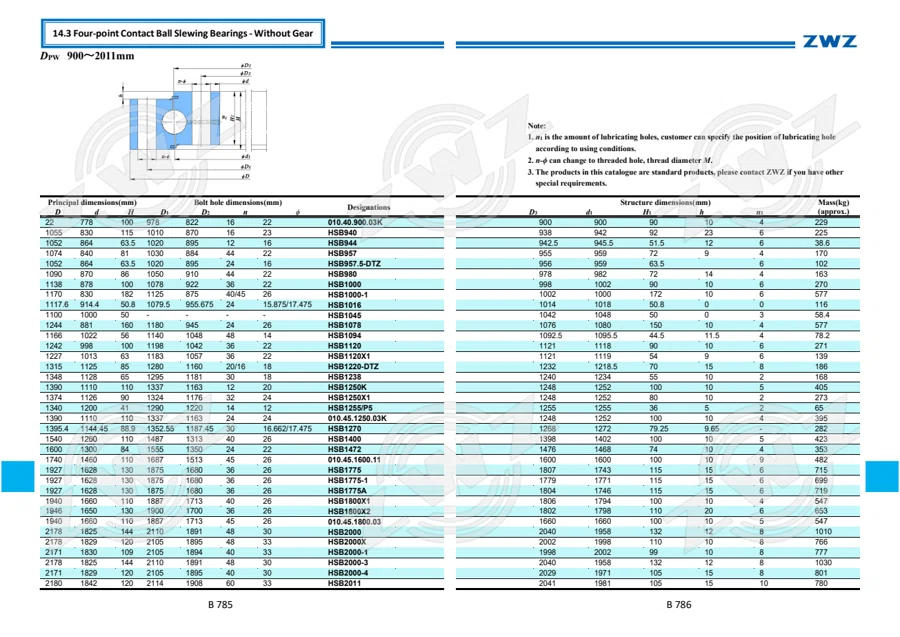This screenshot has width=900, height=637.
Task: Click the mass value '38.6'
Action: click(x=822, y=243)
